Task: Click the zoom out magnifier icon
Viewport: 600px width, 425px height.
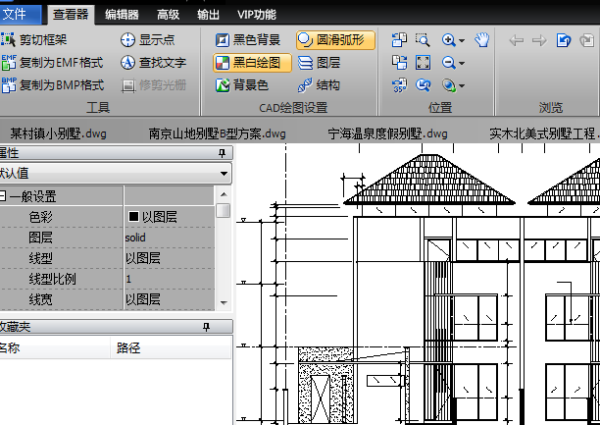Action: 448,62
